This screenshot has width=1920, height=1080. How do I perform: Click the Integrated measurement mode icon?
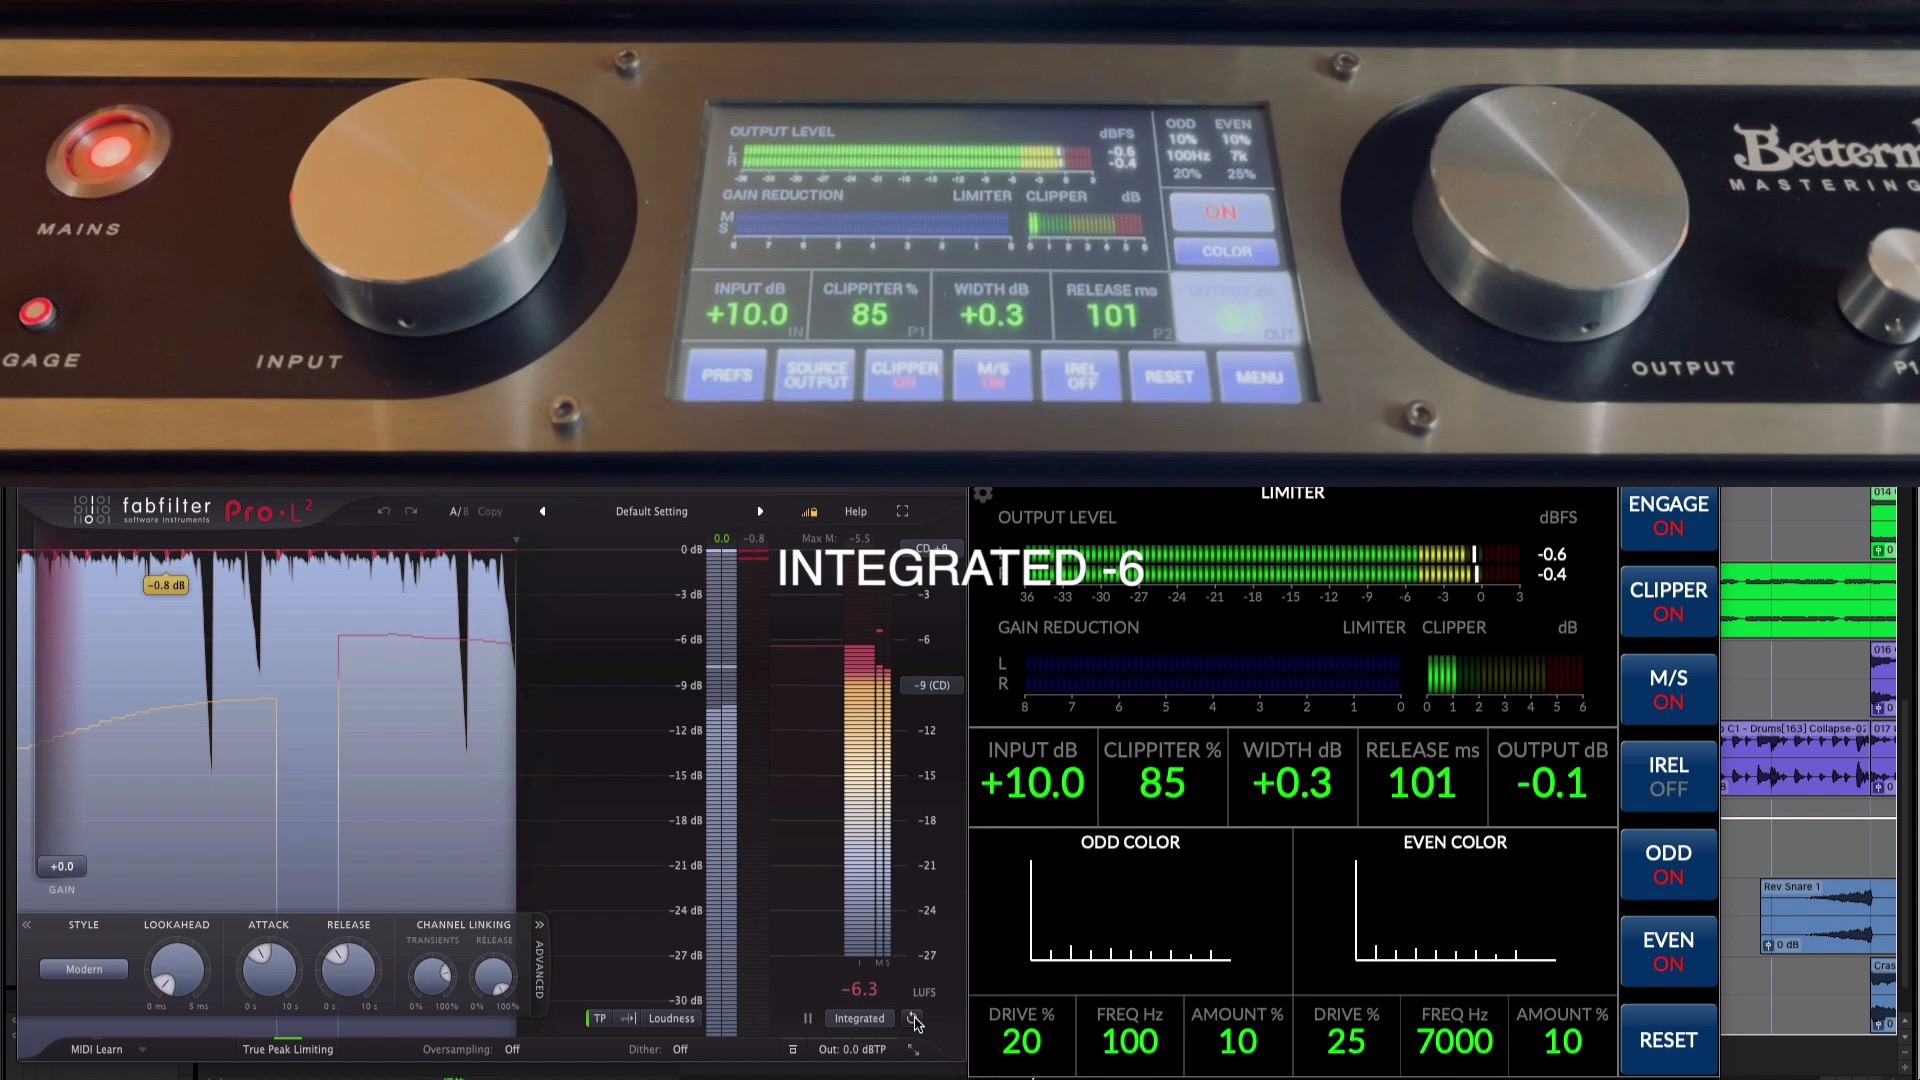coord(858,1017)
